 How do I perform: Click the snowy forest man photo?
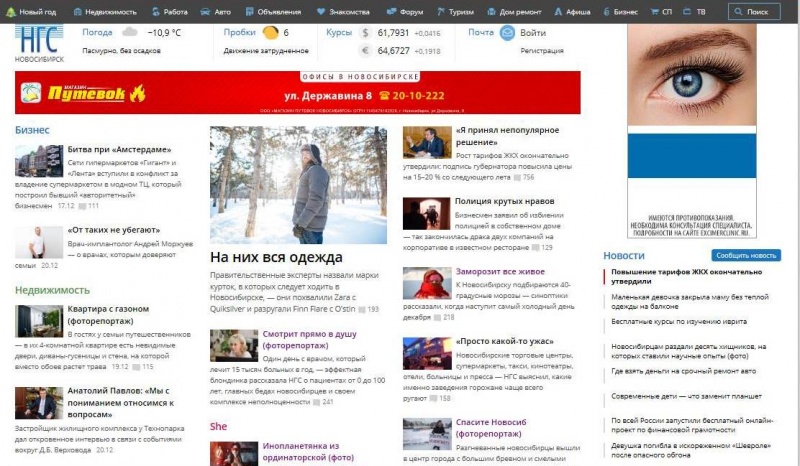(x=298, y=185)
